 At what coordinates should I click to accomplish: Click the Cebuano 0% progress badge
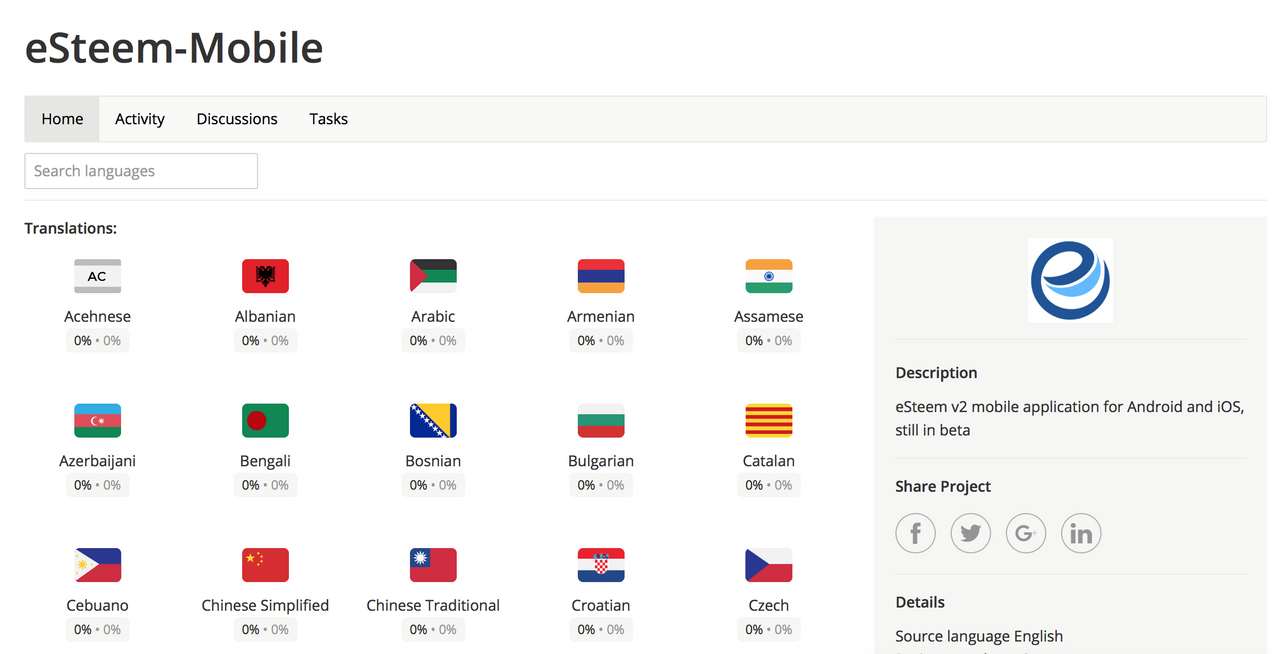(x=97, y=630)
